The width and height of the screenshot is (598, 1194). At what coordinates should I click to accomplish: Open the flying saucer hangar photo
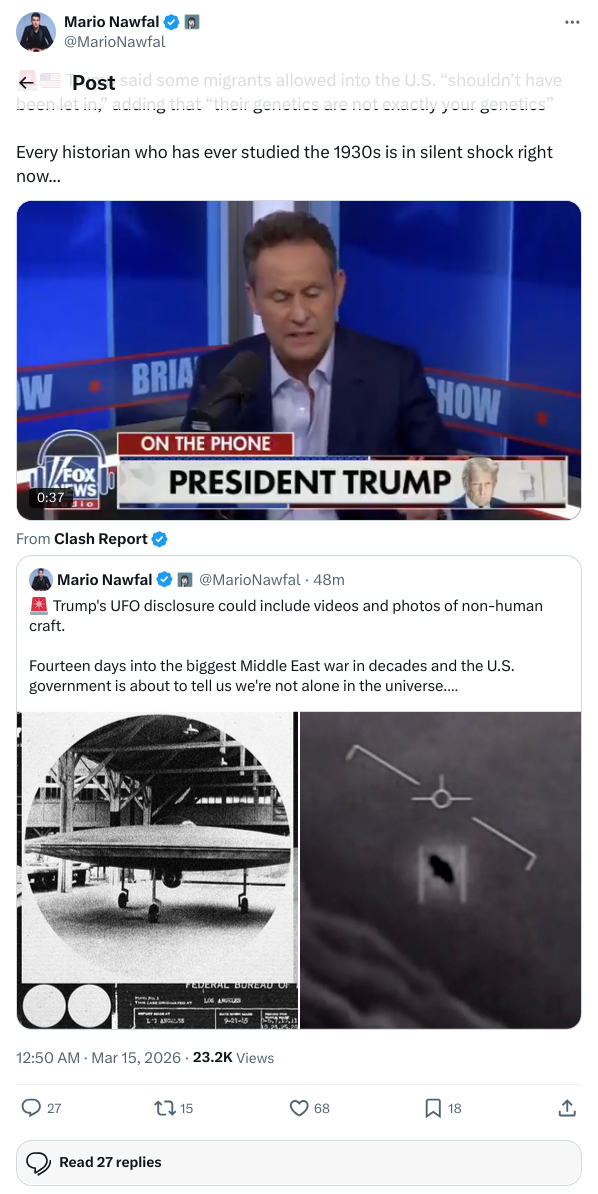click(158, 870)
